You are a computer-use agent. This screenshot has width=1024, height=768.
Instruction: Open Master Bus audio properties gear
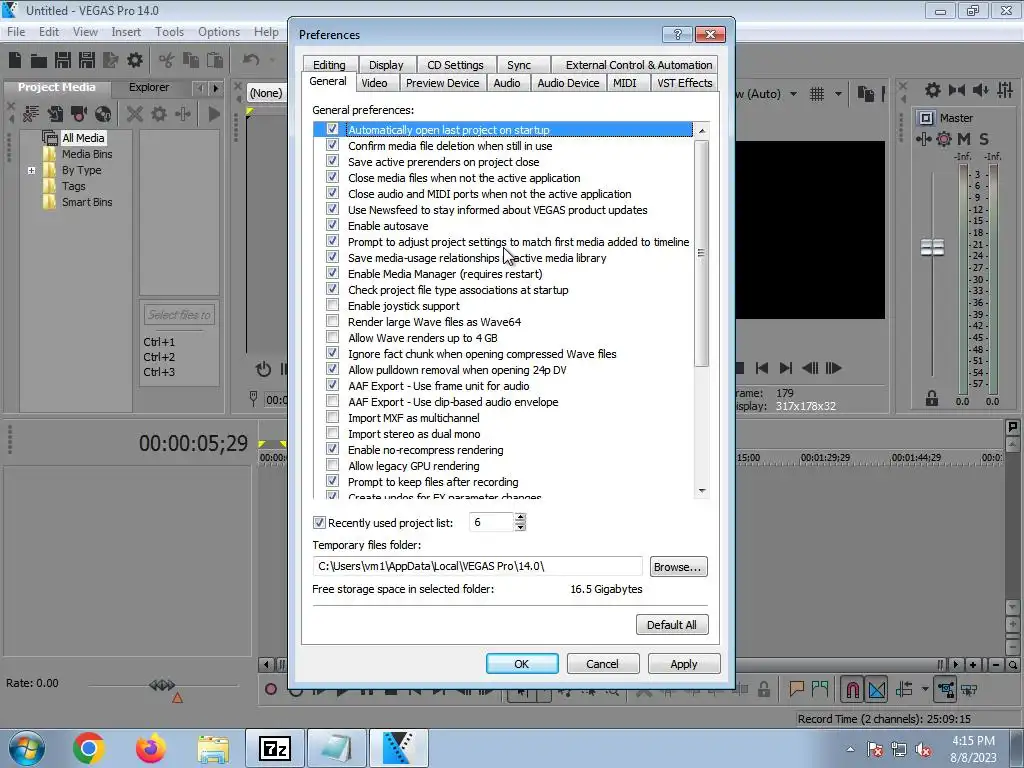pyautogui.click(x=933, y=90)
